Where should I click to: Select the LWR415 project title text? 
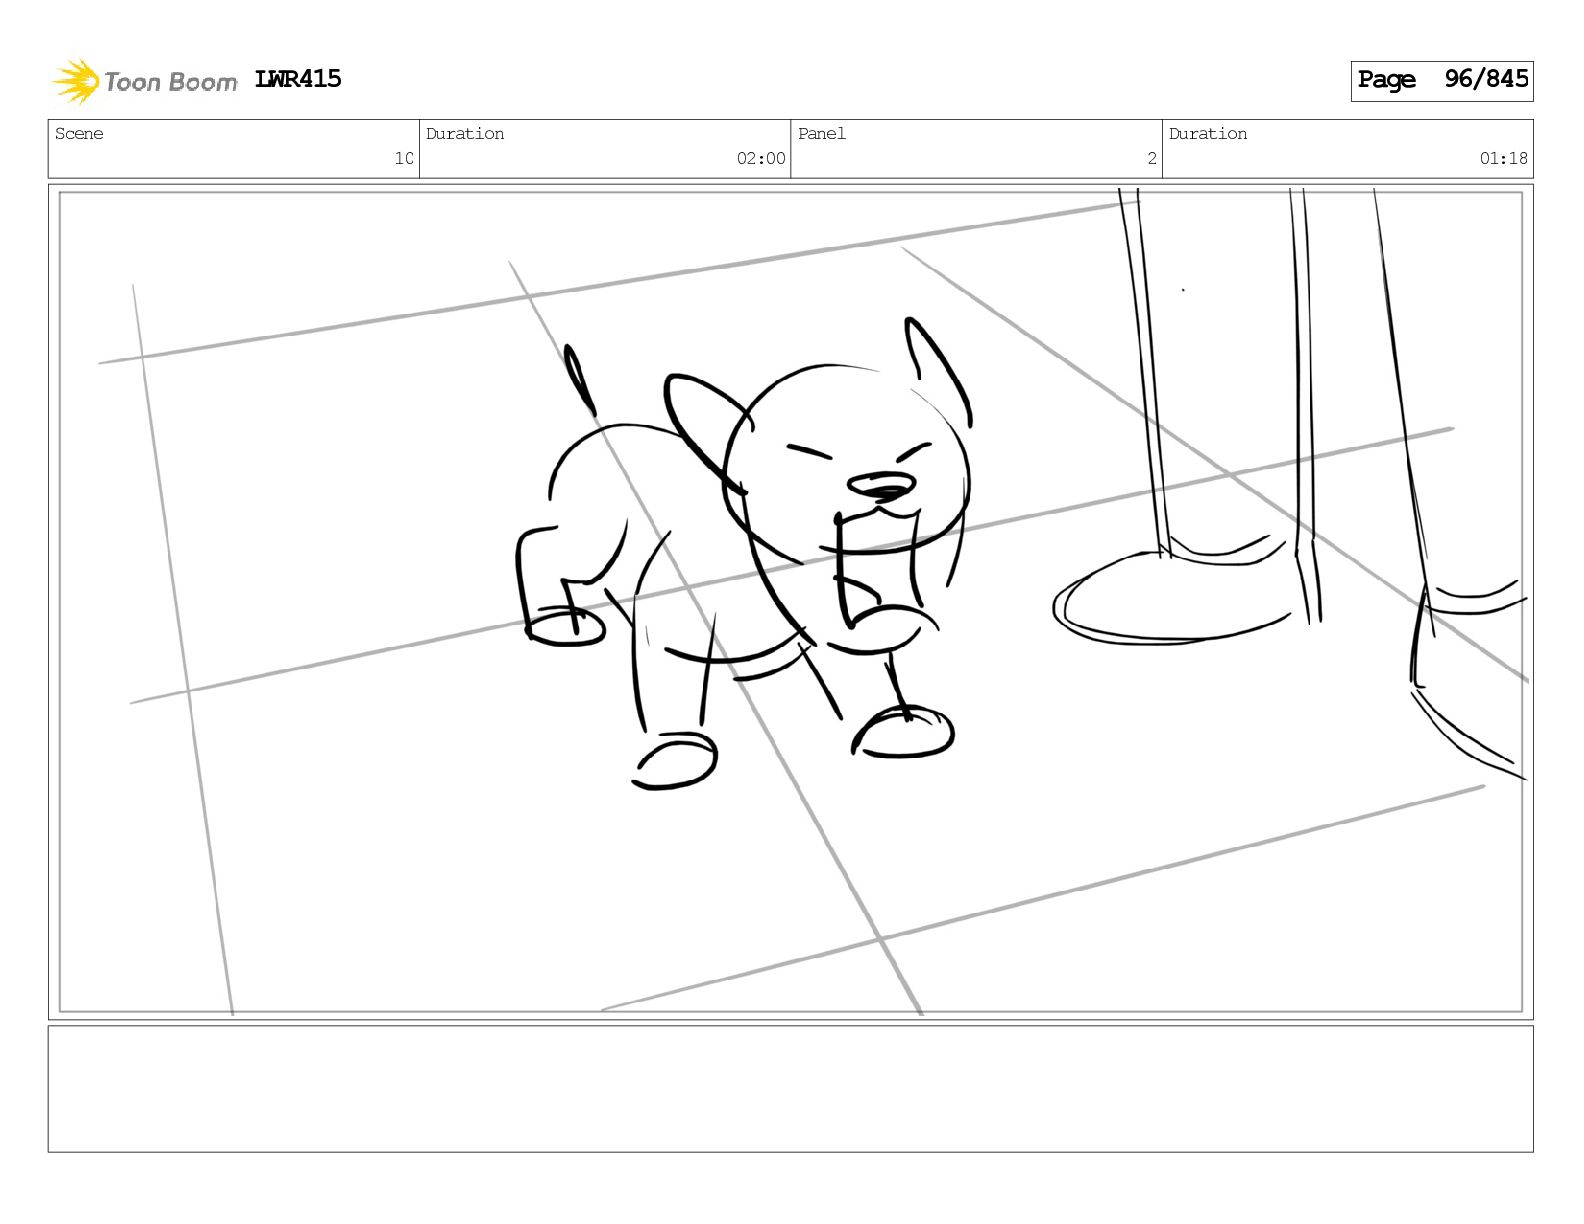point(298,79)
